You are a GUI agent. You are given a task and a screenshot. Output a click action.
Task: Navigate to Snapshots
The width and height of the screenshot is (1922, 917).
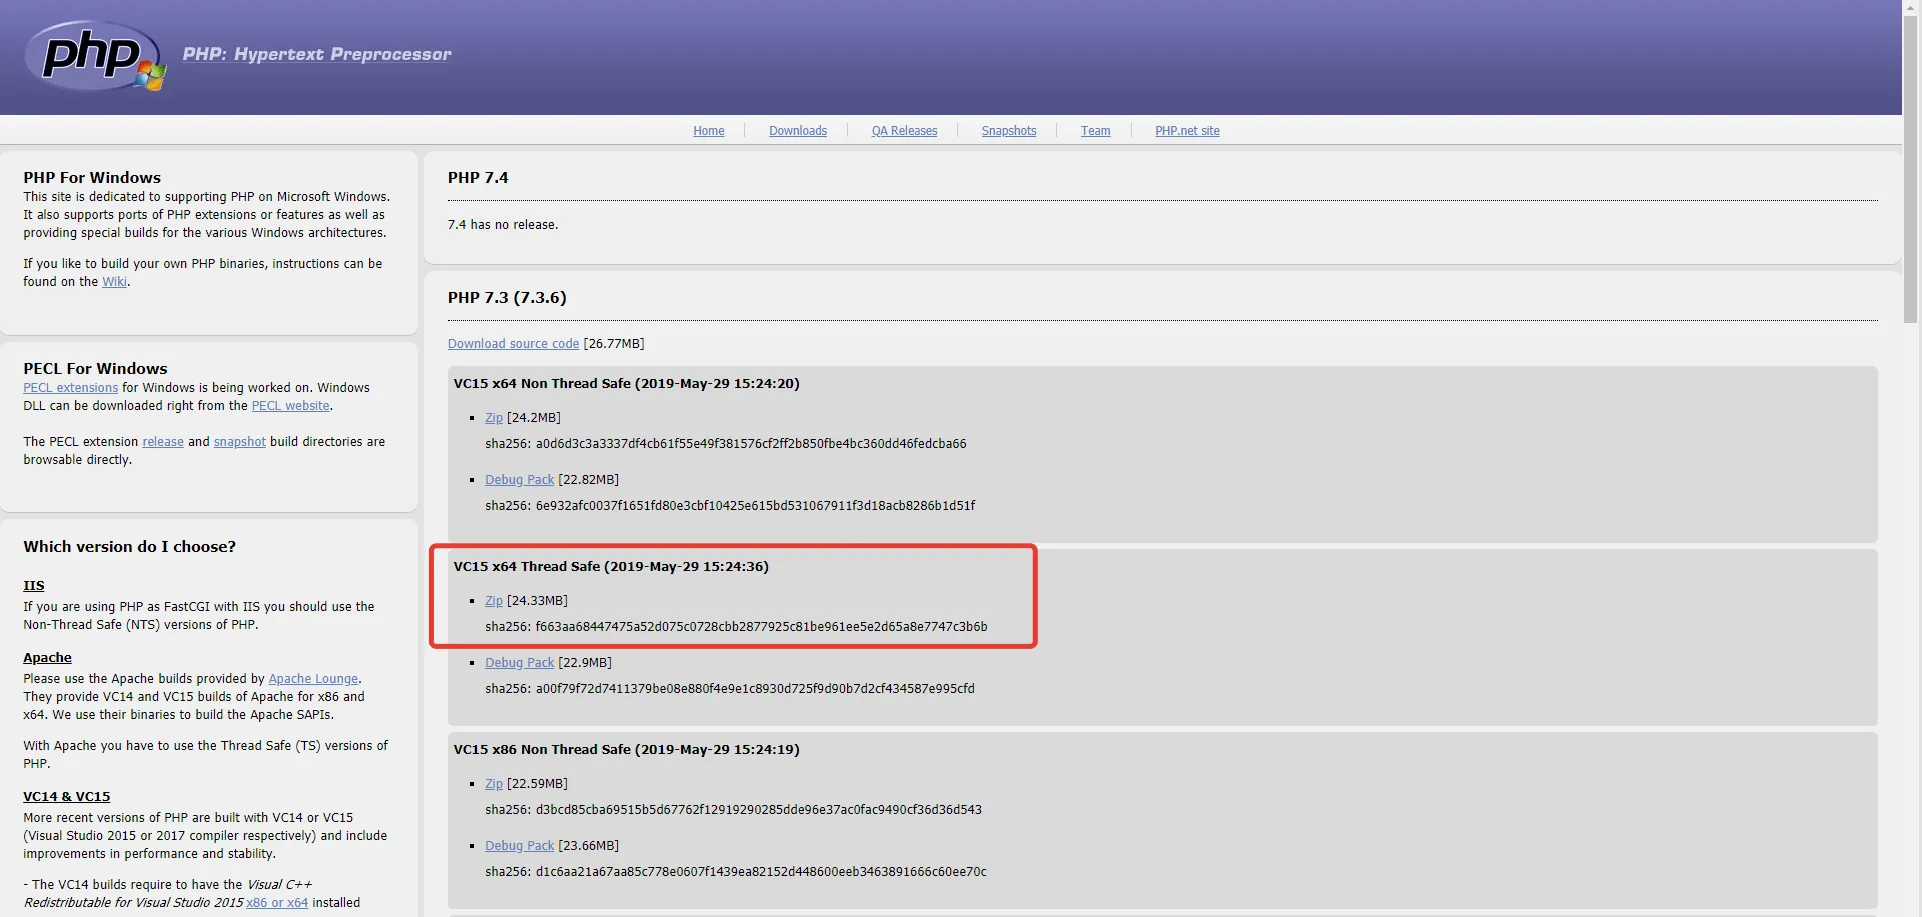point(1008,131)
